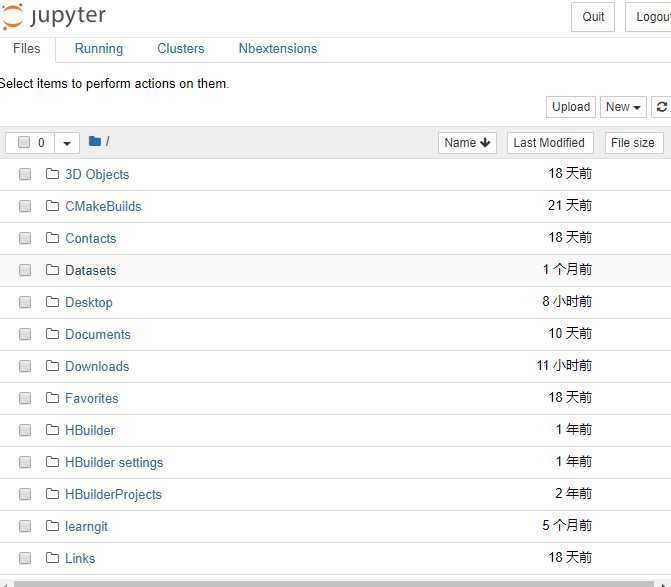Click folder icon beside Contacts
The width and height of the screenshot is (671, 587).
pos(52,238)
